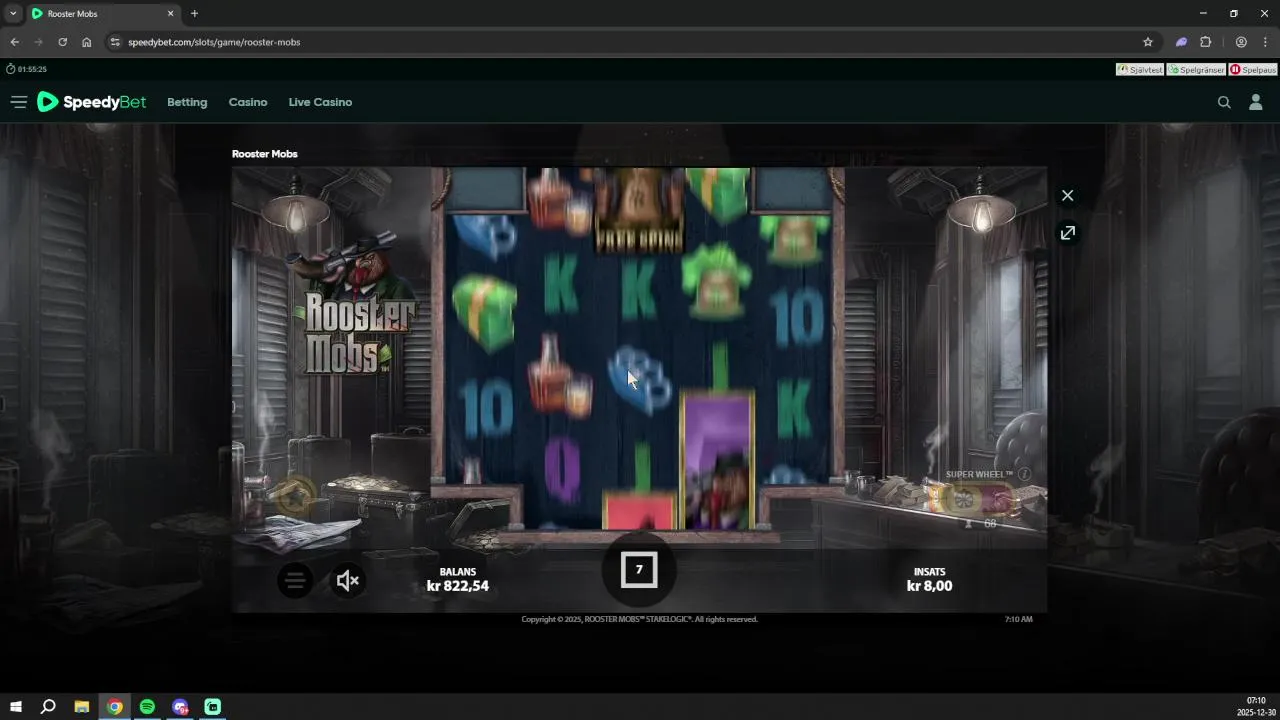This screenshot has width=1280, height=720.
Task: Stop the autoplay counter showing 7
Action: [639, 570]
